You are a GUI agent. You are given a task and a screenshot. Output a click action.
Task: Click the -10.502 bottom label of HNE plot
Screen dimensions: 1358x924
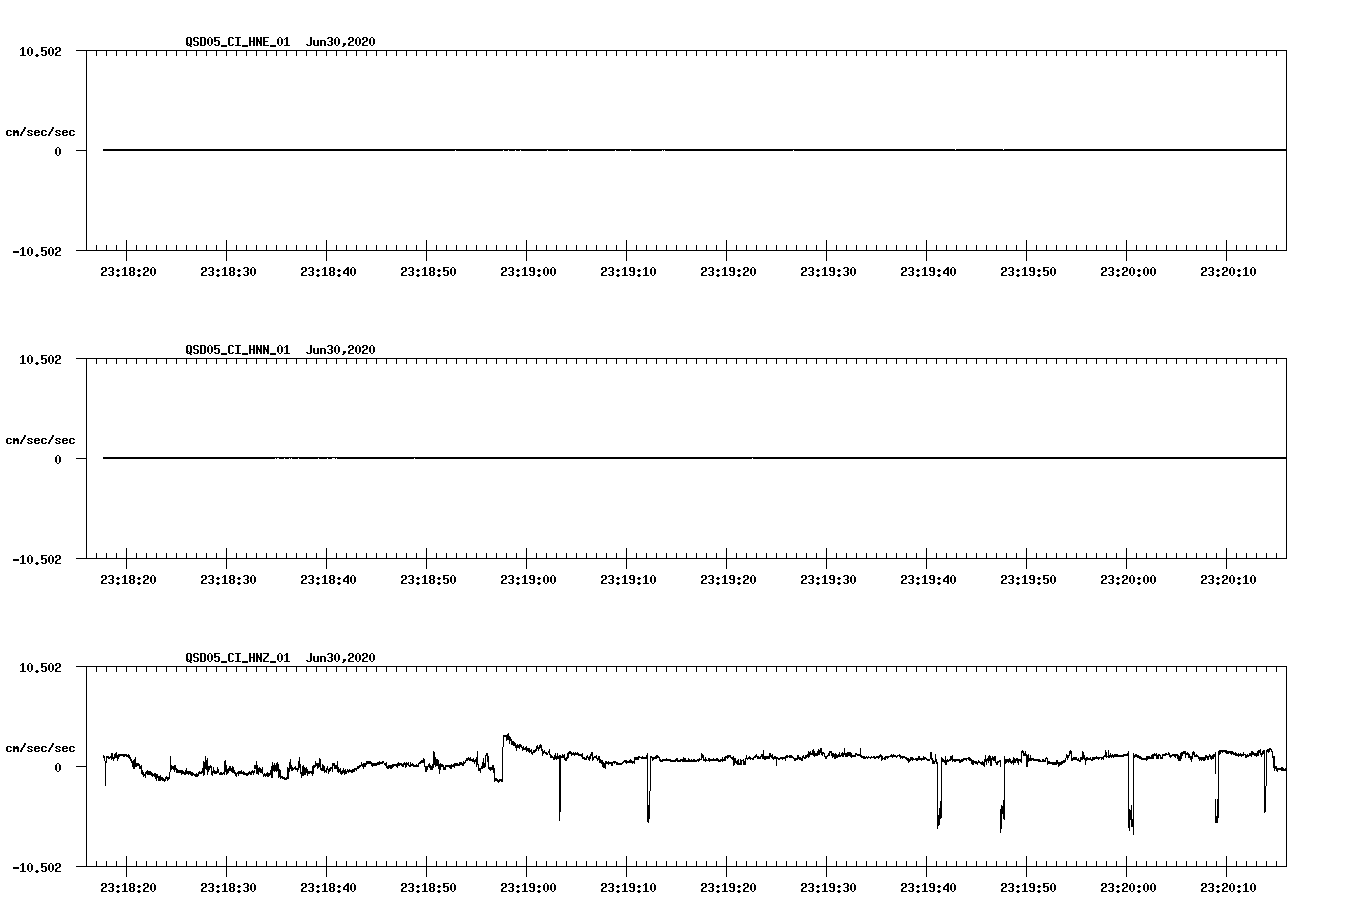point(37,252)
